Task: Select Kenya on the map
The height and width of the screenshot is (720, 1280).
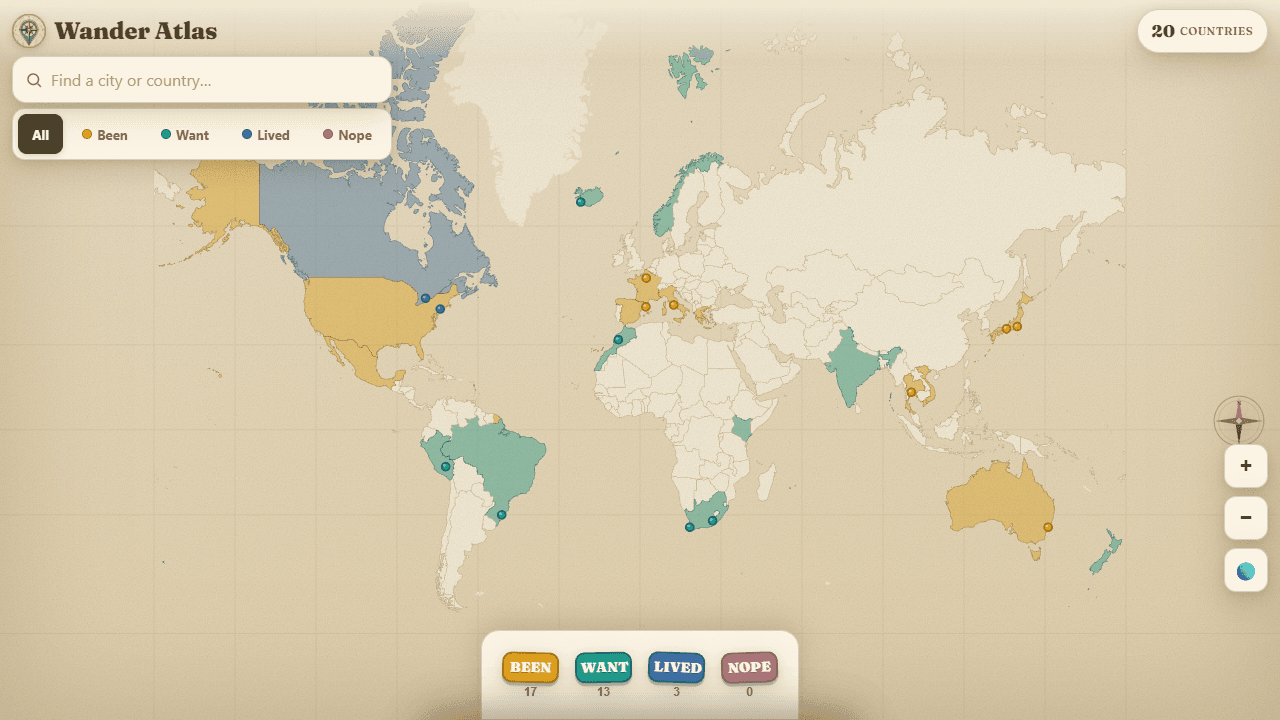Action: click(741, 429)
